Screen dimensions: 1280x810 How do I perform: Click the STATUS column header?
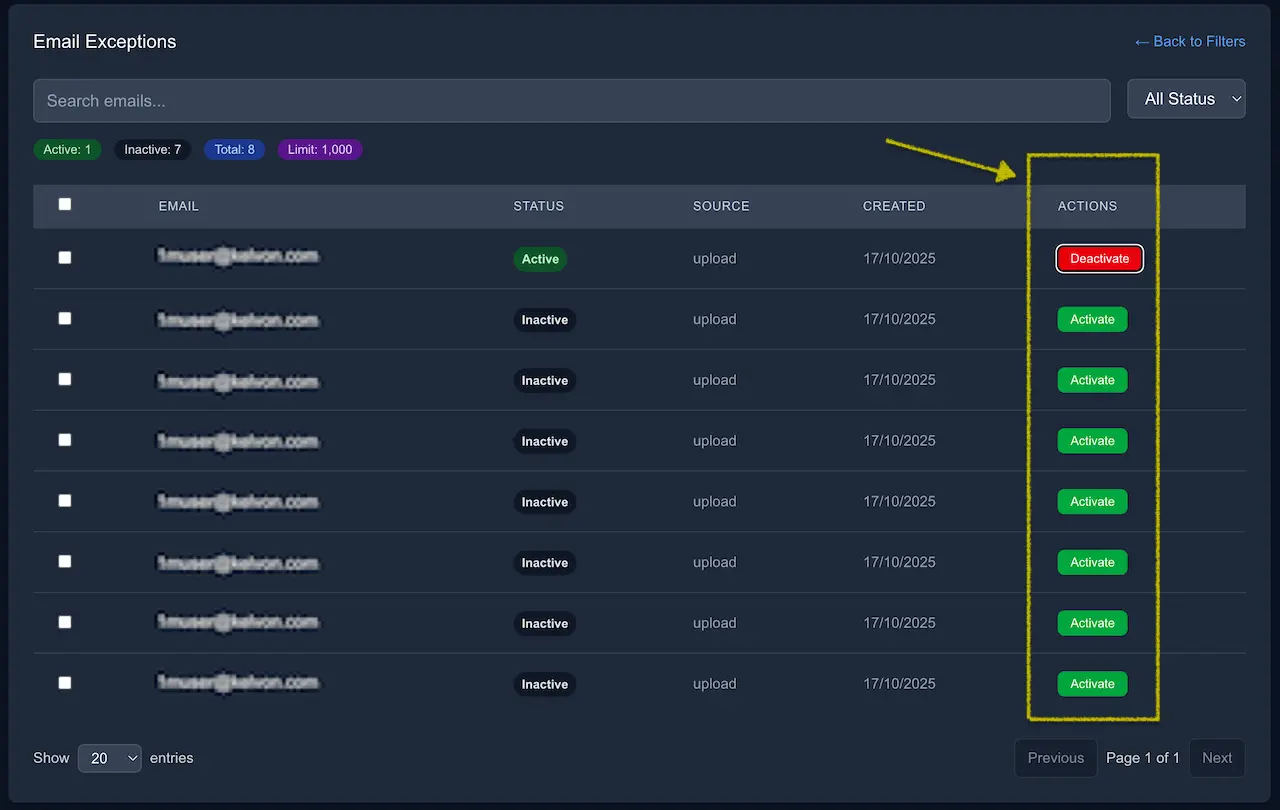538,206
